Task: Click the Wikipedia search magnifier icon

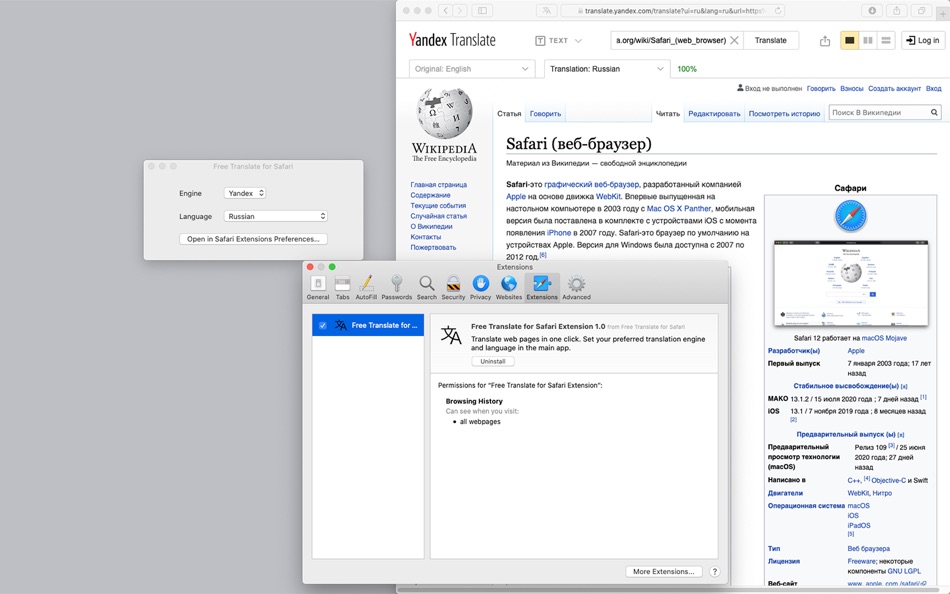Action: 934,112
